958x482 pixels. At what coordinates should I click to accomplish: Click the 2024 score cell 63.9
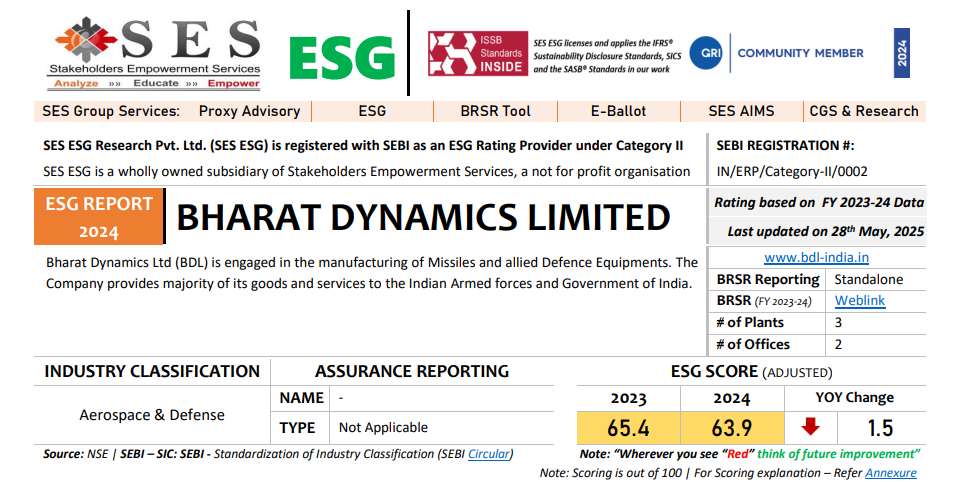pos(731,428)
